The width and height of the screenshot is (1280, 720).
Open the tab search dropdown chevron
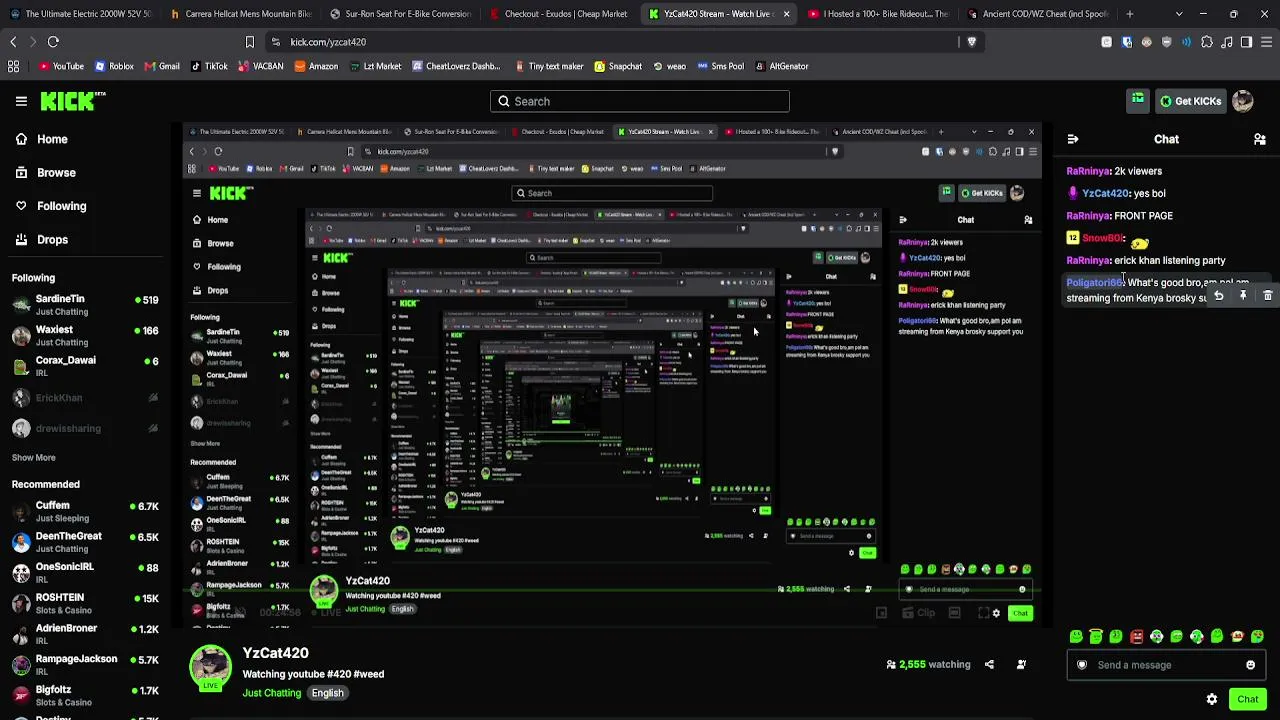coord(1179,14)
